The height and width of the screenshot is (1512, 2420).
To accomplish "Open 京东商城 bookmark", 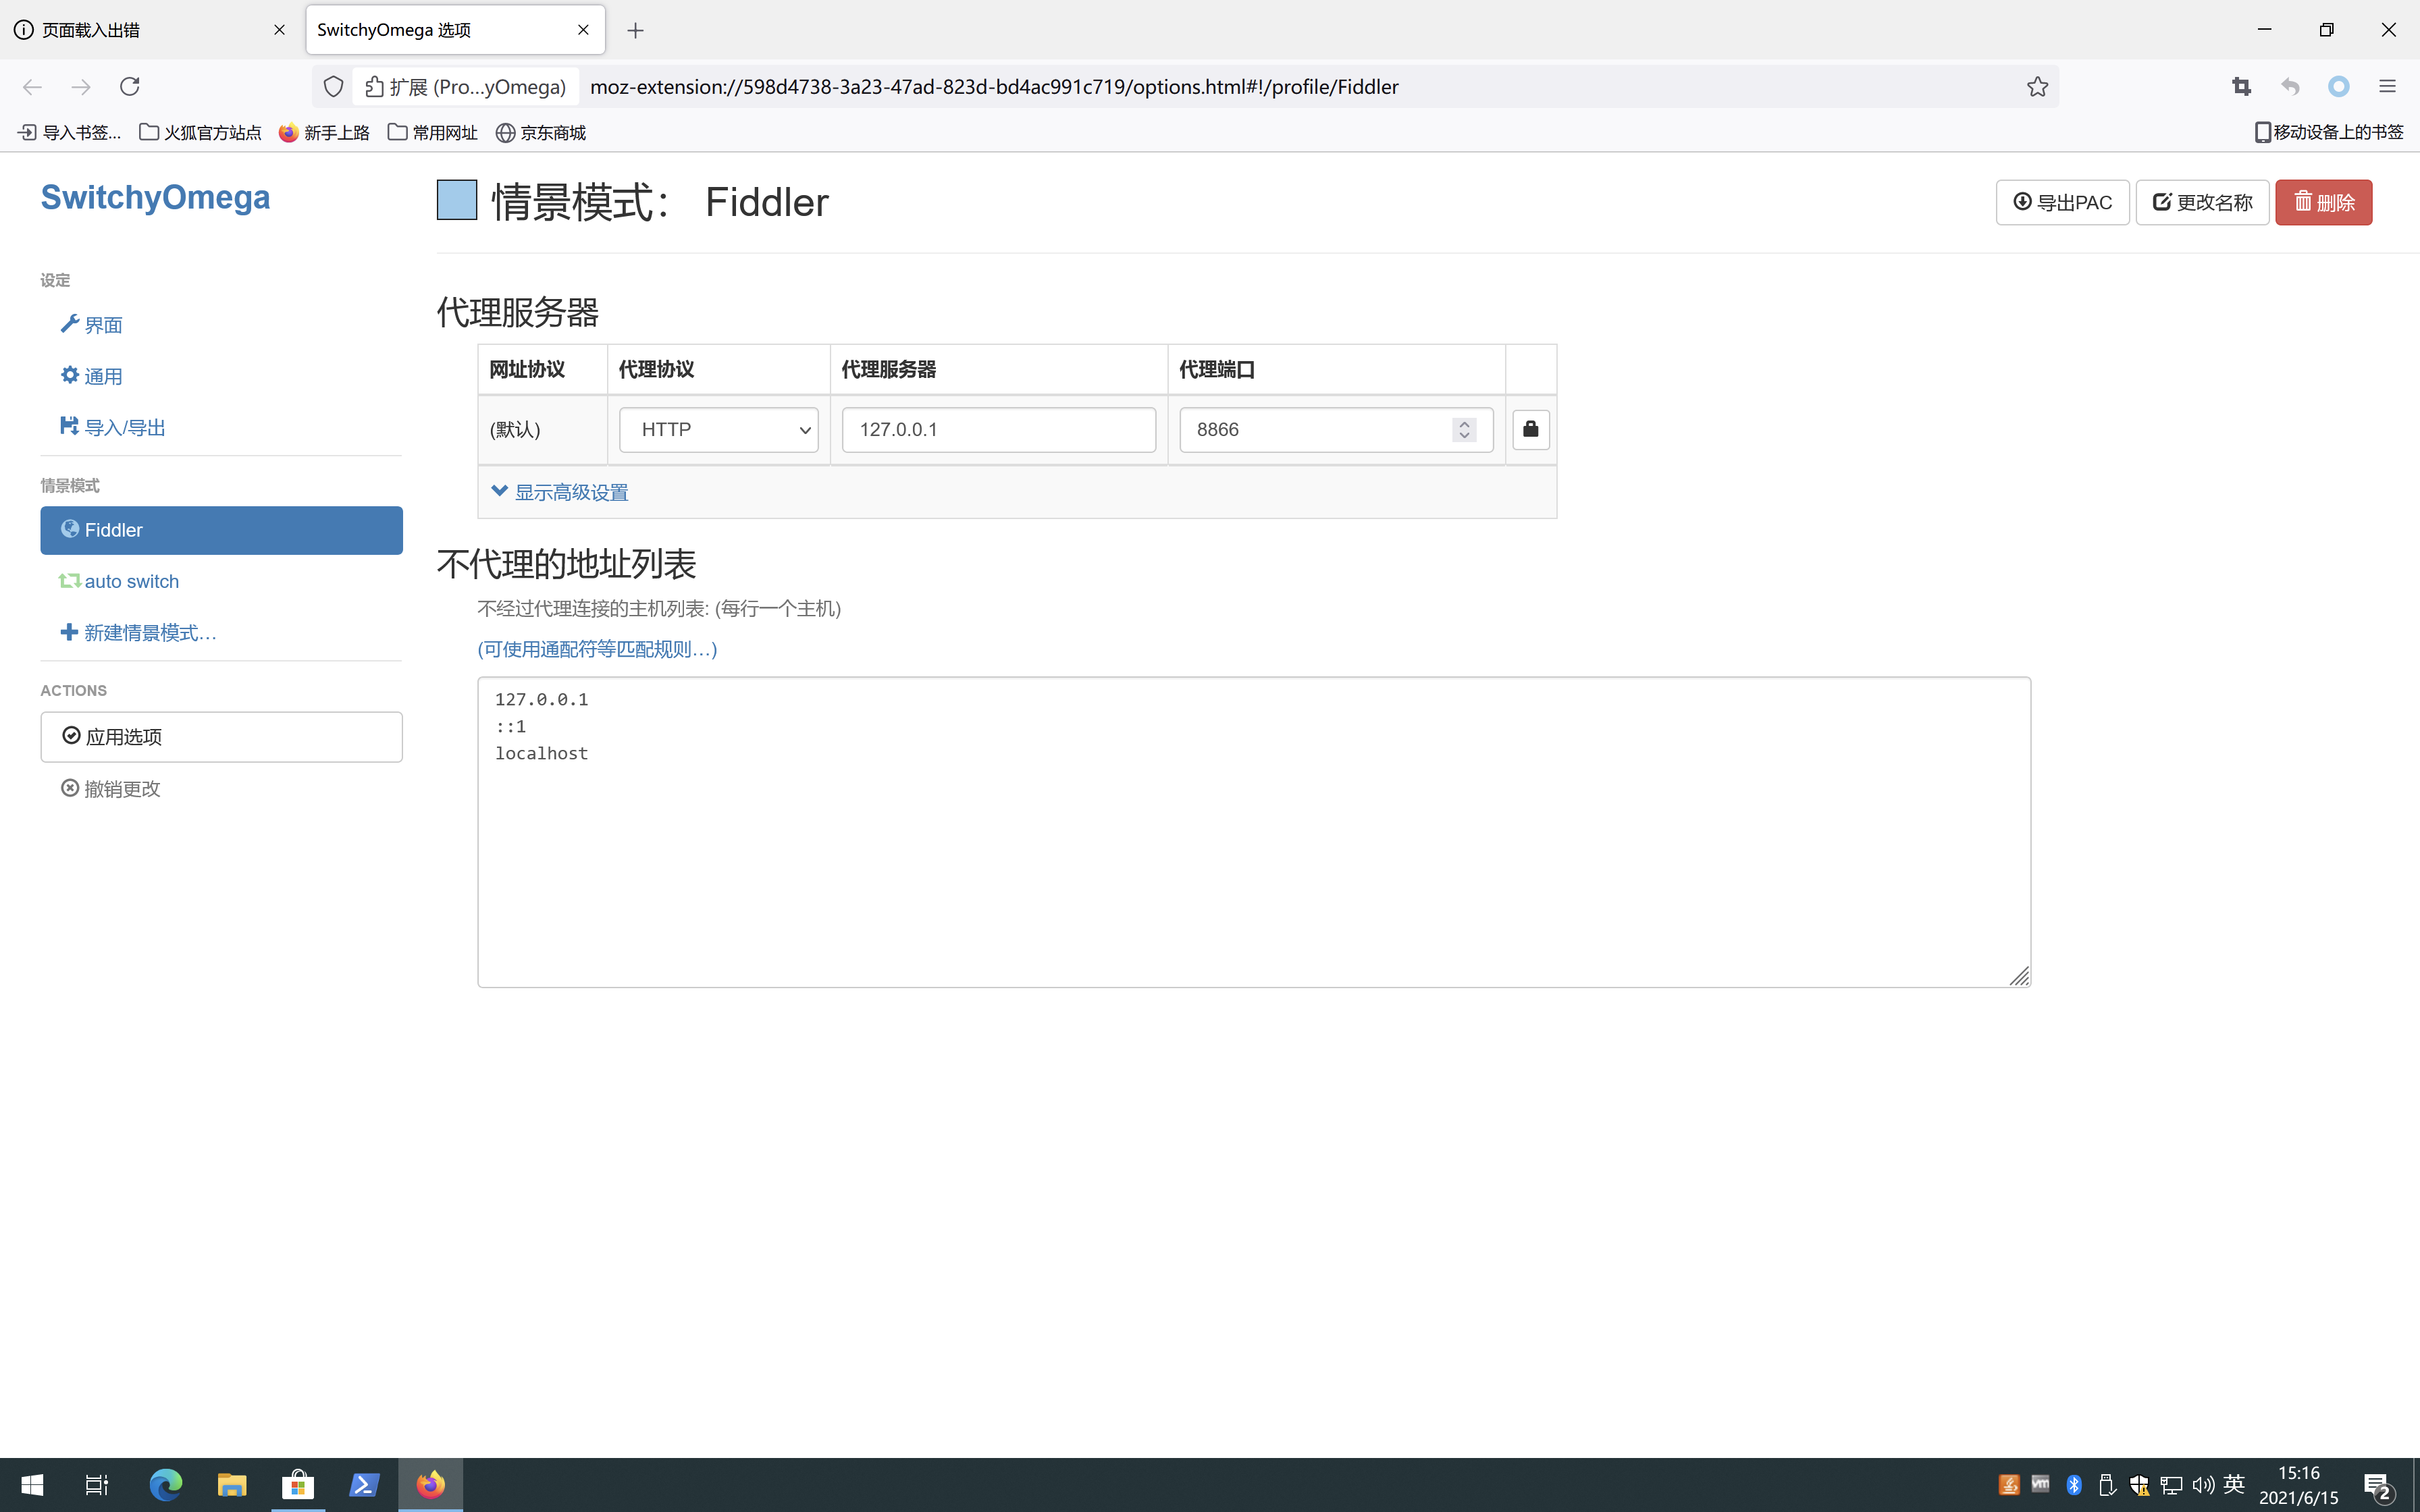I will 541,133.
